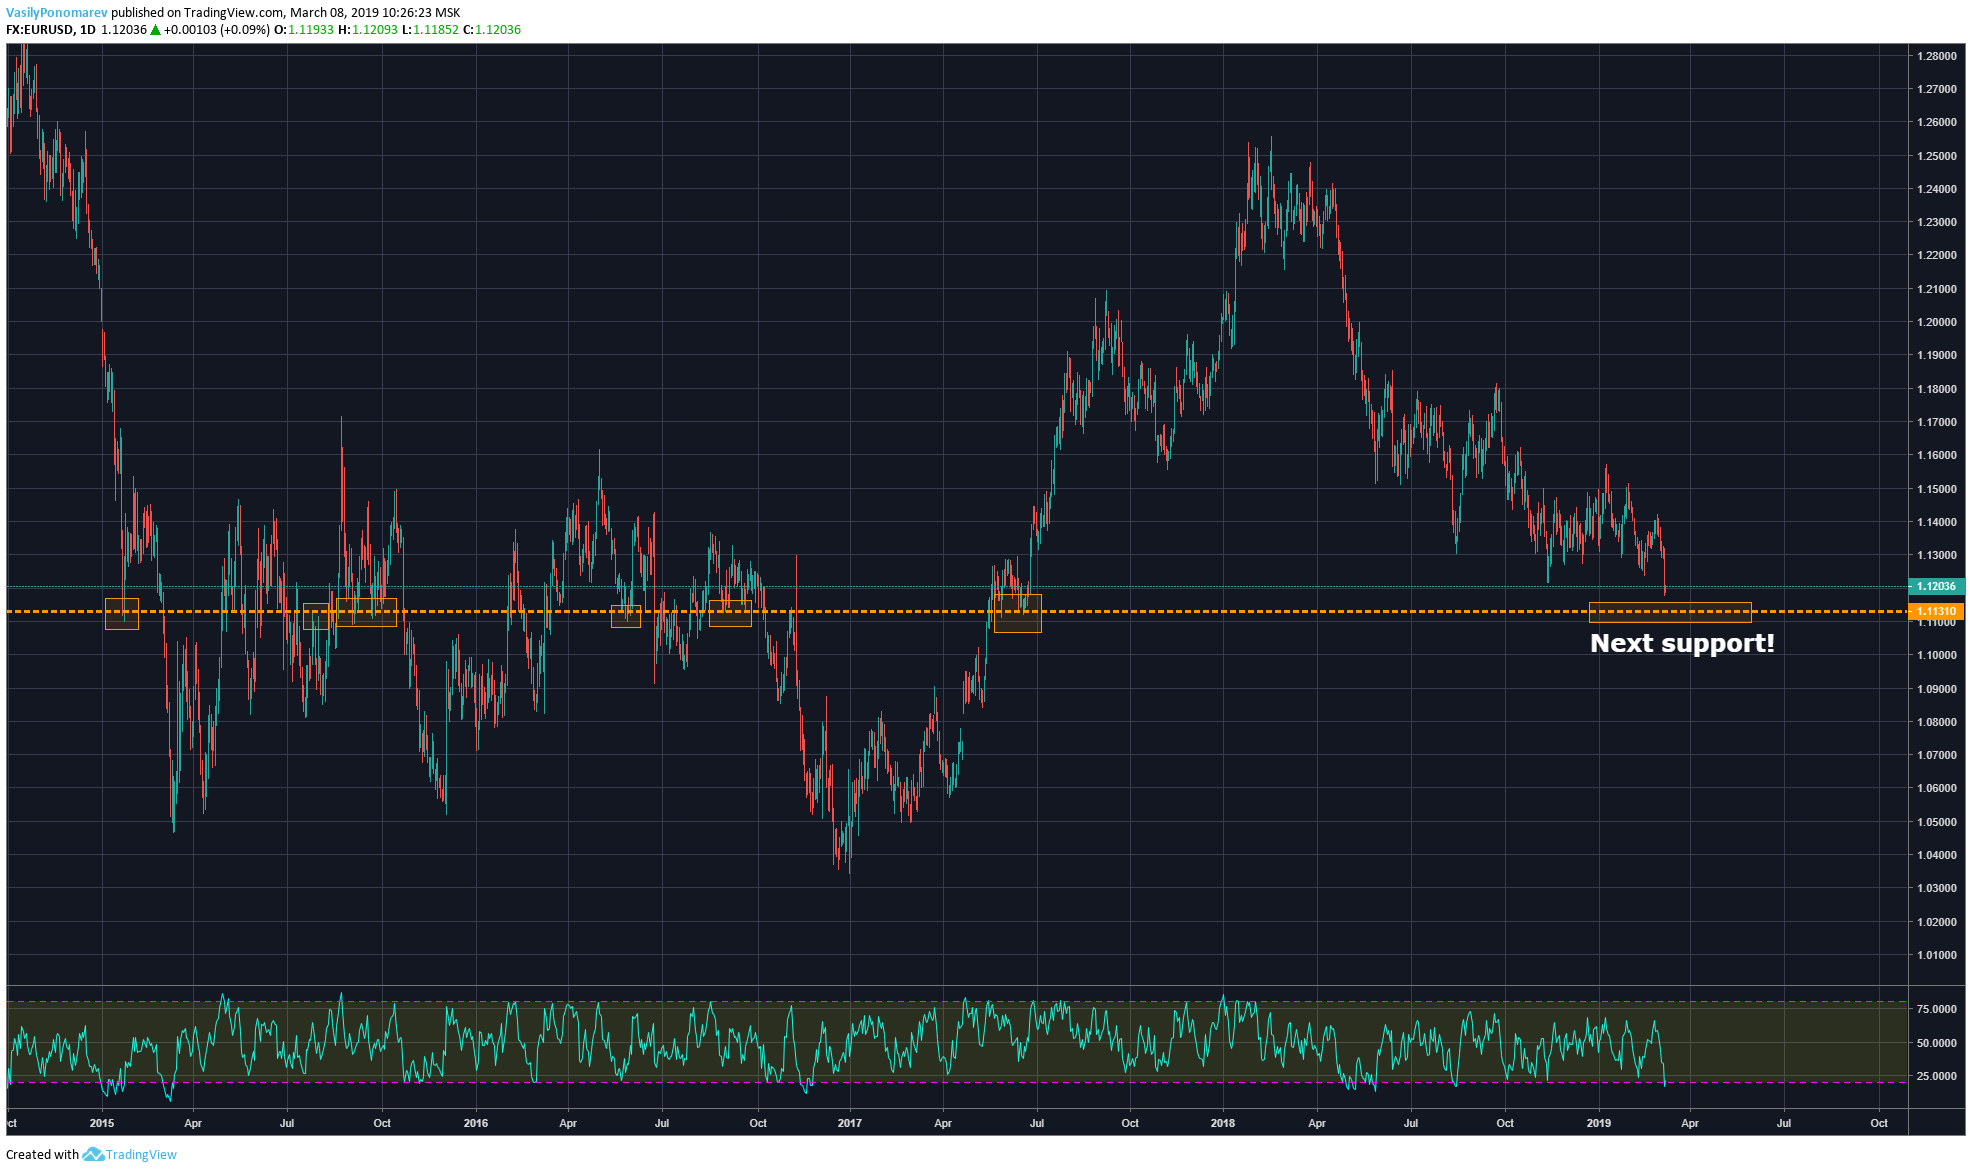Click the 1.23000 price axis label

pos(1936,222)
